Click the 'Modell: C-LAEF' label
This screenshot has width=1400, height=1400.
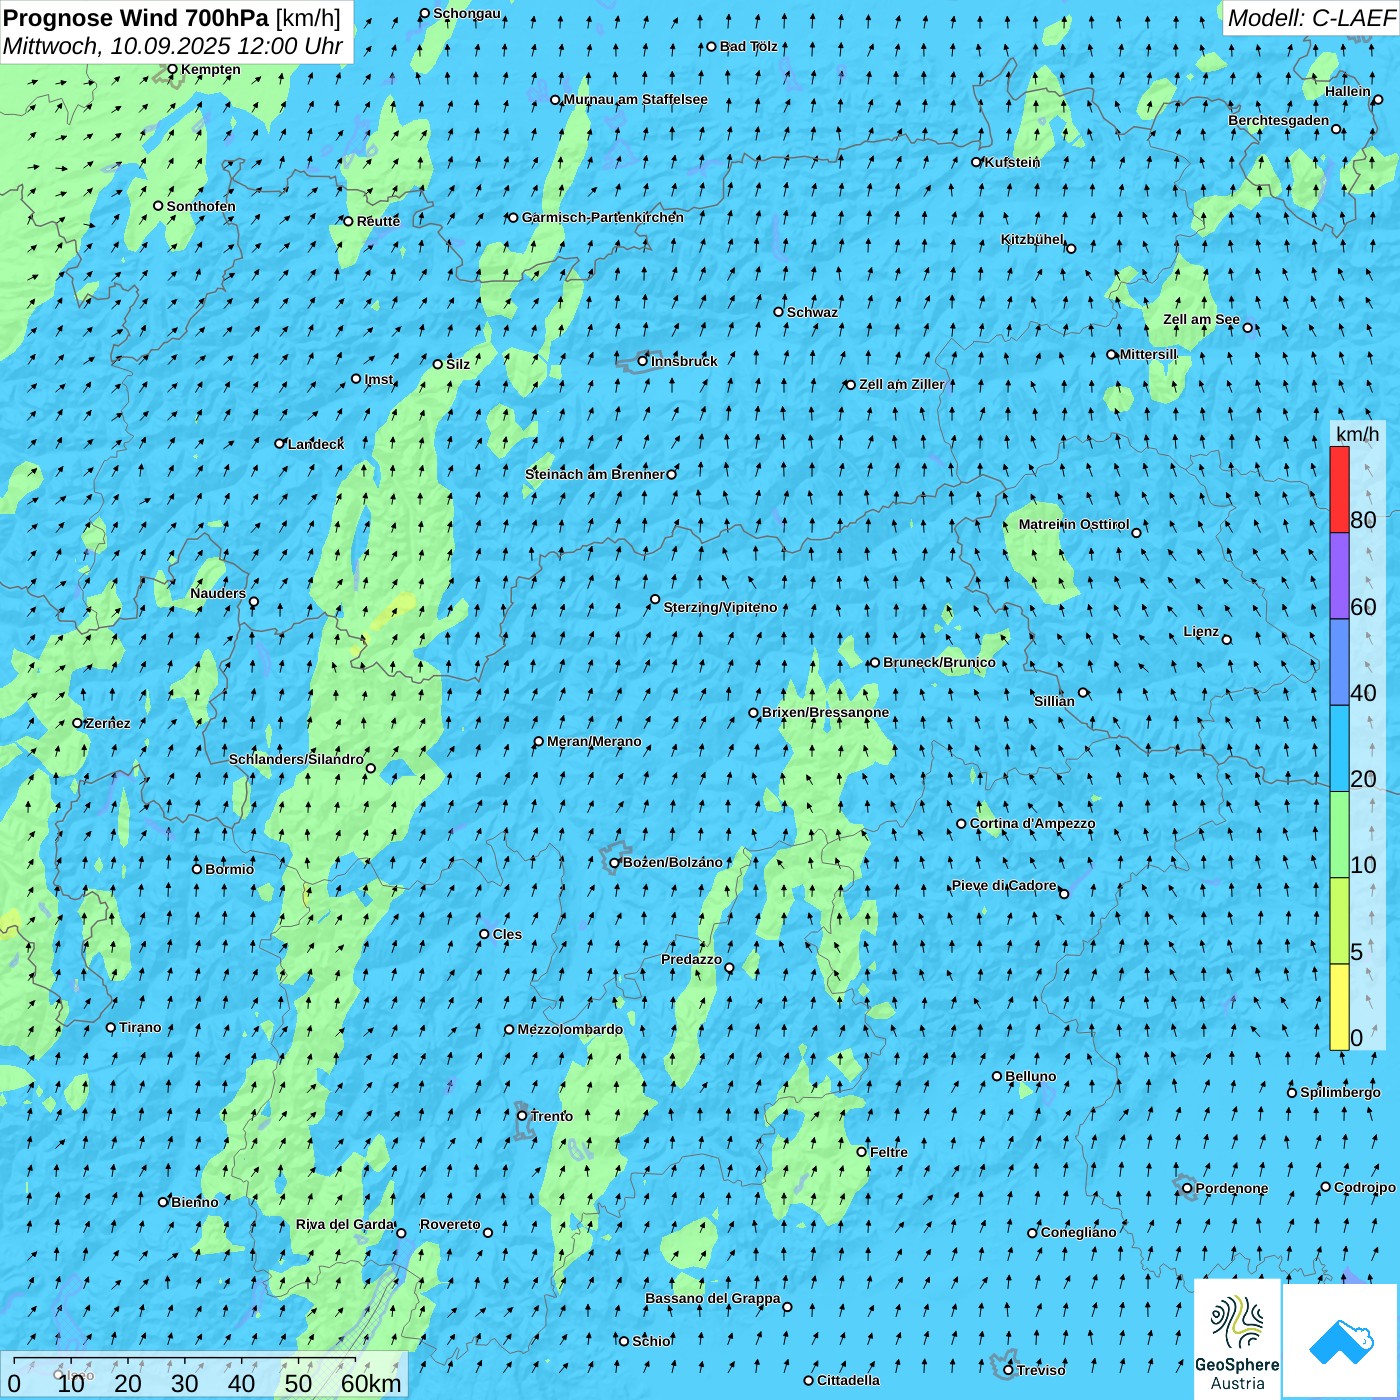(1311, 18)
